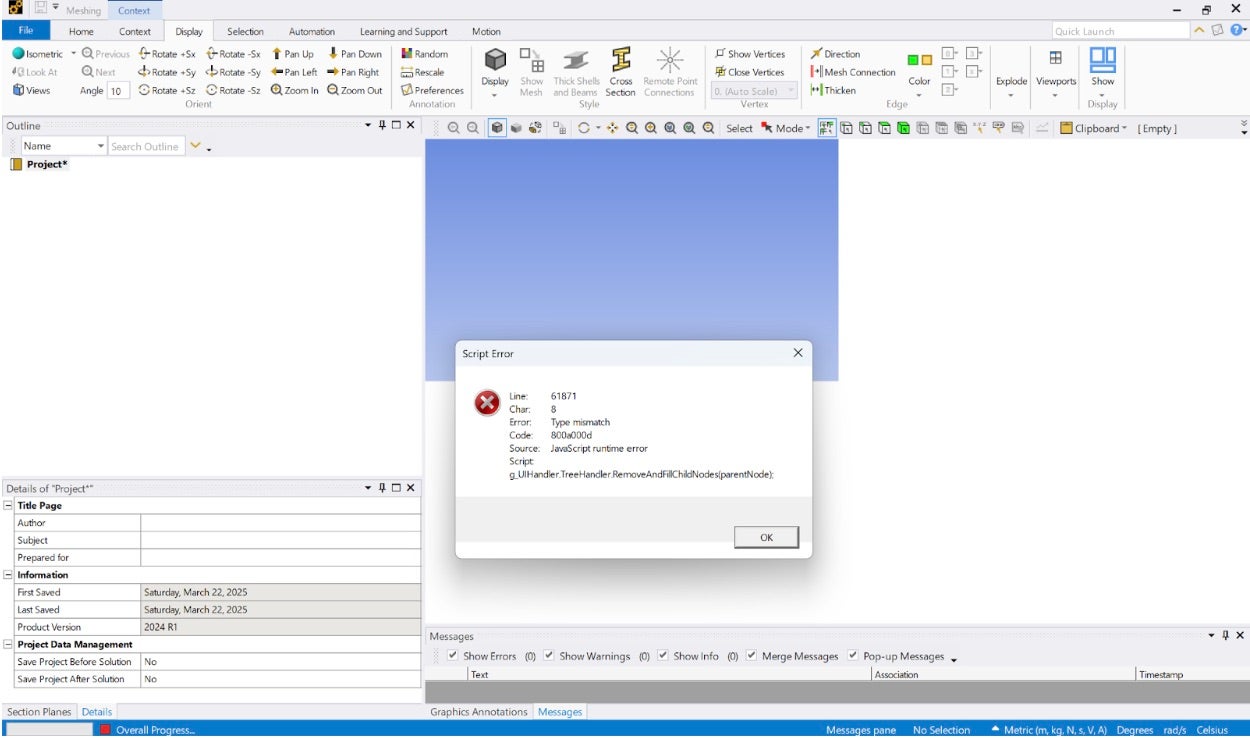Click the Cross Section icon
1250x738 pixels.
620,61
